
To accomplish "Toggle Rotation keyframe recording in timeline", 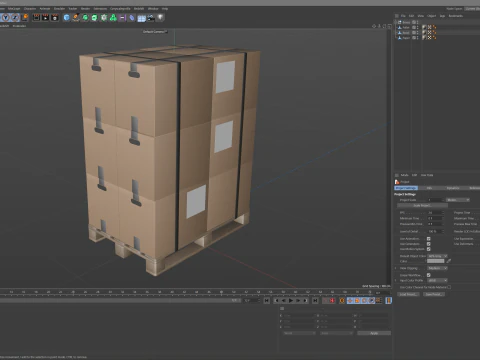I will [364, 301].
